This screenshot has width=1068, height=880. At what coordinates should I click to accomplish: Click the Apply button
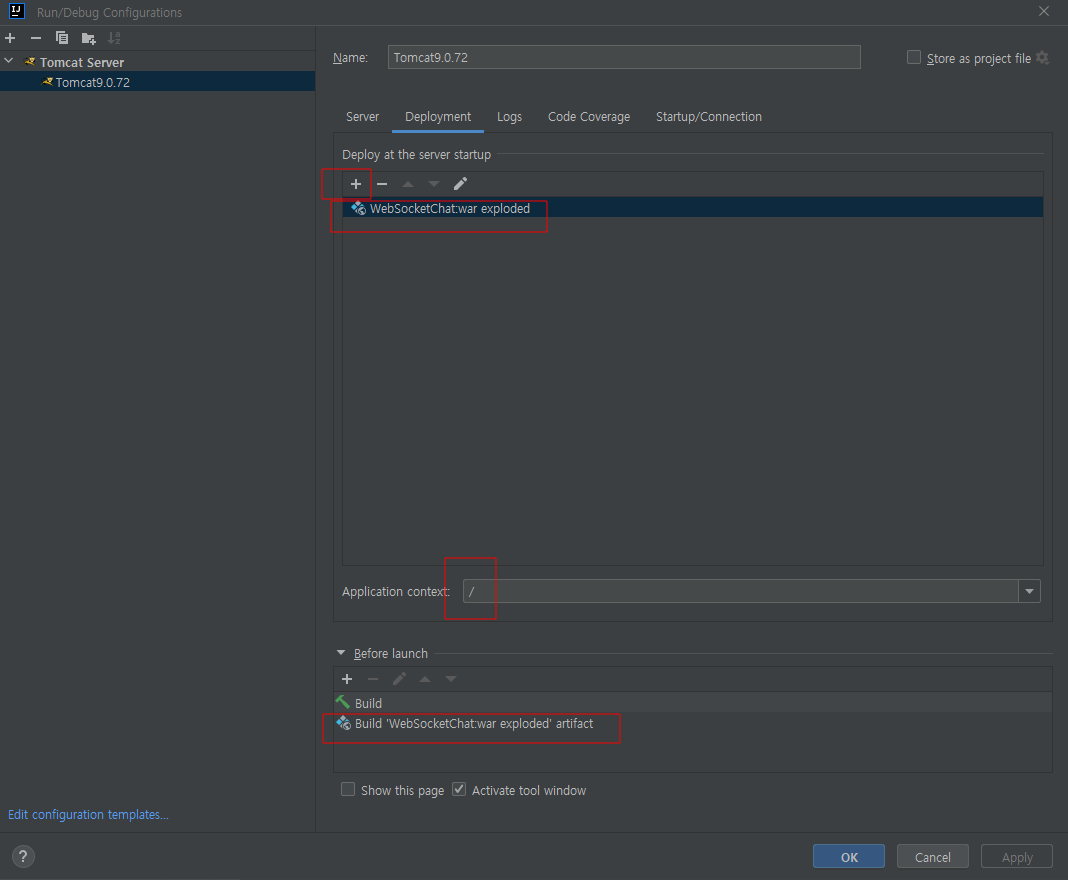(1017, 857)
